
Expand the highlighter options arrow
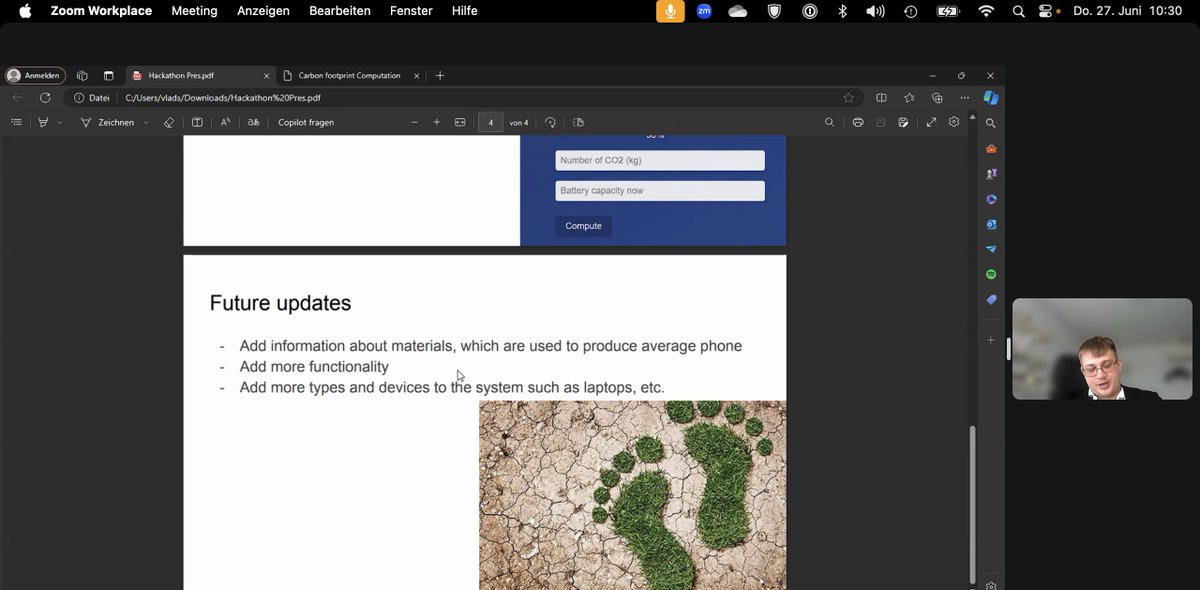pos(59,122)
